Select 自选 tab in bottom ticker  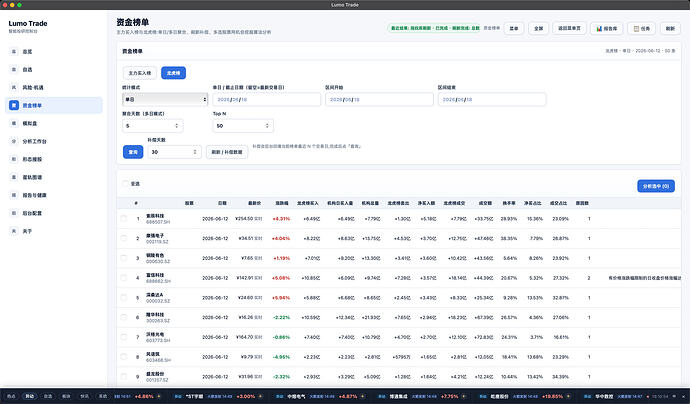tap(48, 397)
